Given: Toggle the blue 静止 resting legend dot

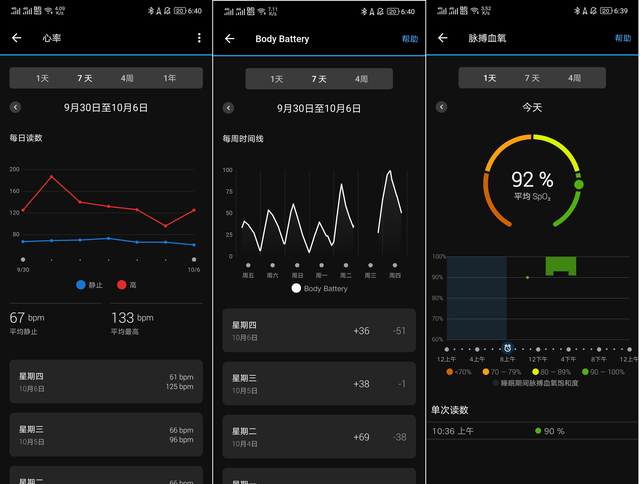Looking at the screenshot, I should 81,285.
